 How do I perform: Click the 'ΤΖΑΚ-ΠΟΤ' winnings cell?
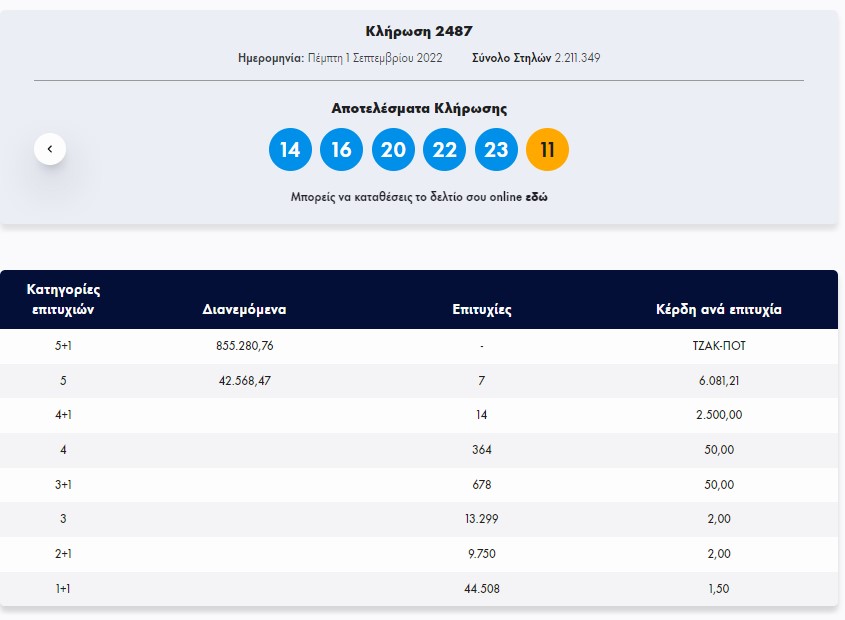(x=718, y=346)
